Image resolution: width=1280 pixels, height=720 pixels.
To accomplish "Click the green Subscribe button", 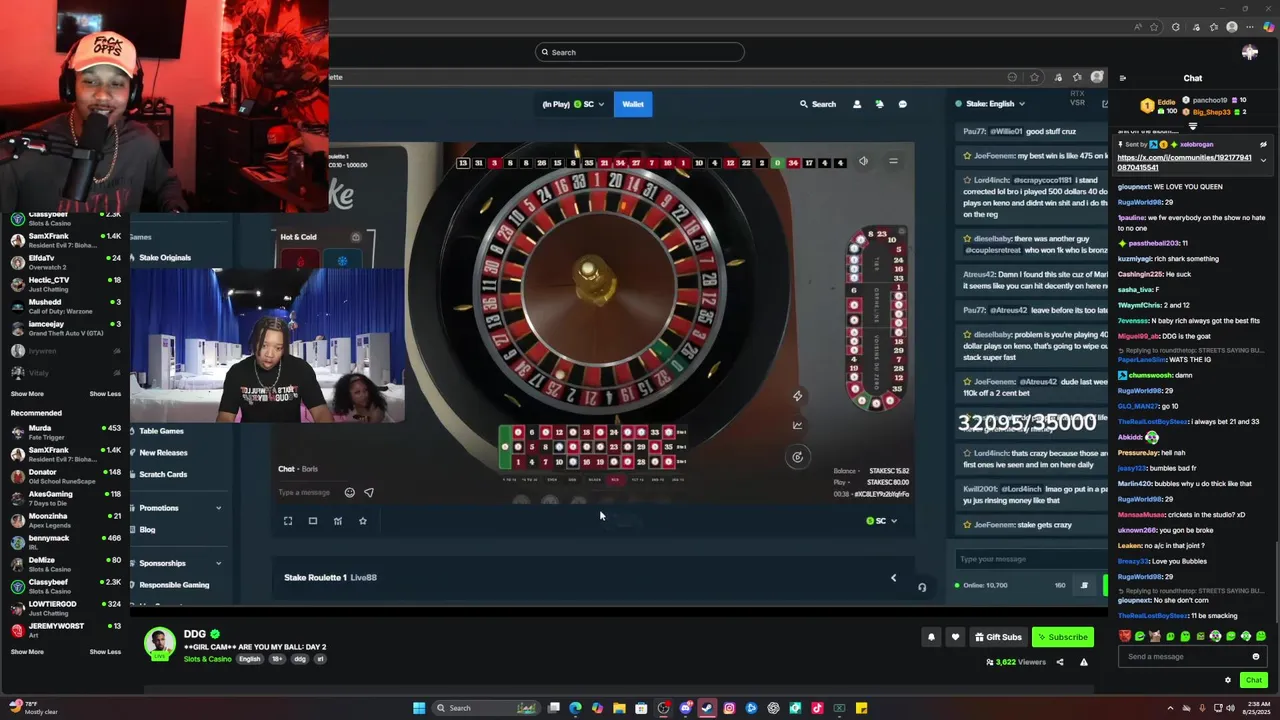I will [x=1062, y=637].
